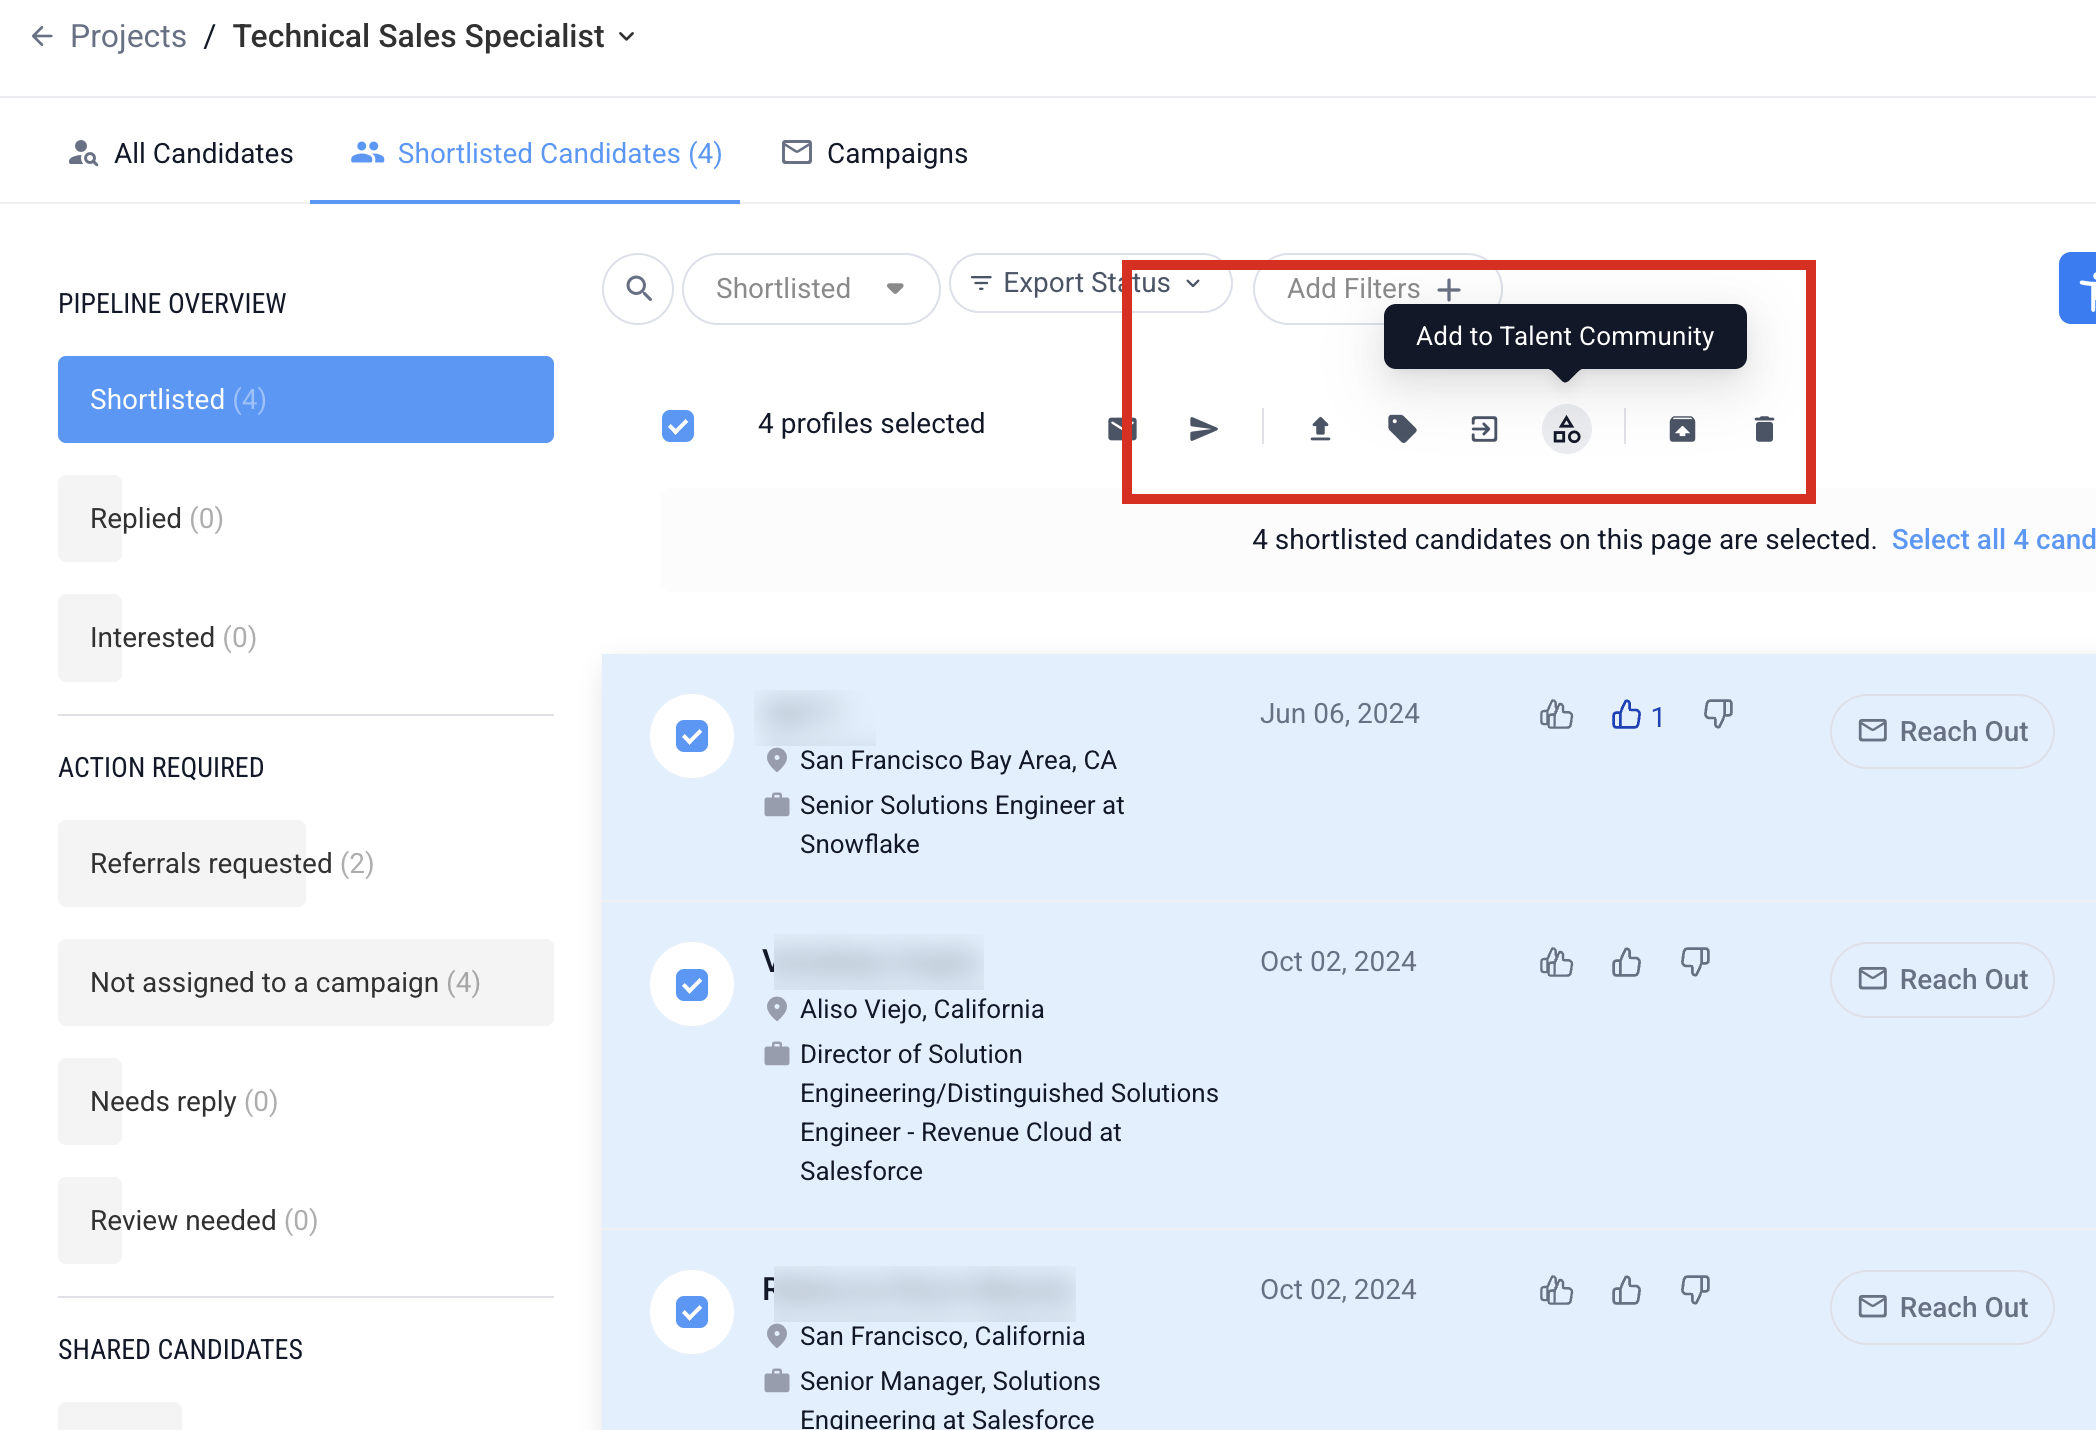Click Reach Out for the Aliso Viejo candidate
Image resolution: width=2096 pixels, height=1430 pixels.
point(1942,979)
